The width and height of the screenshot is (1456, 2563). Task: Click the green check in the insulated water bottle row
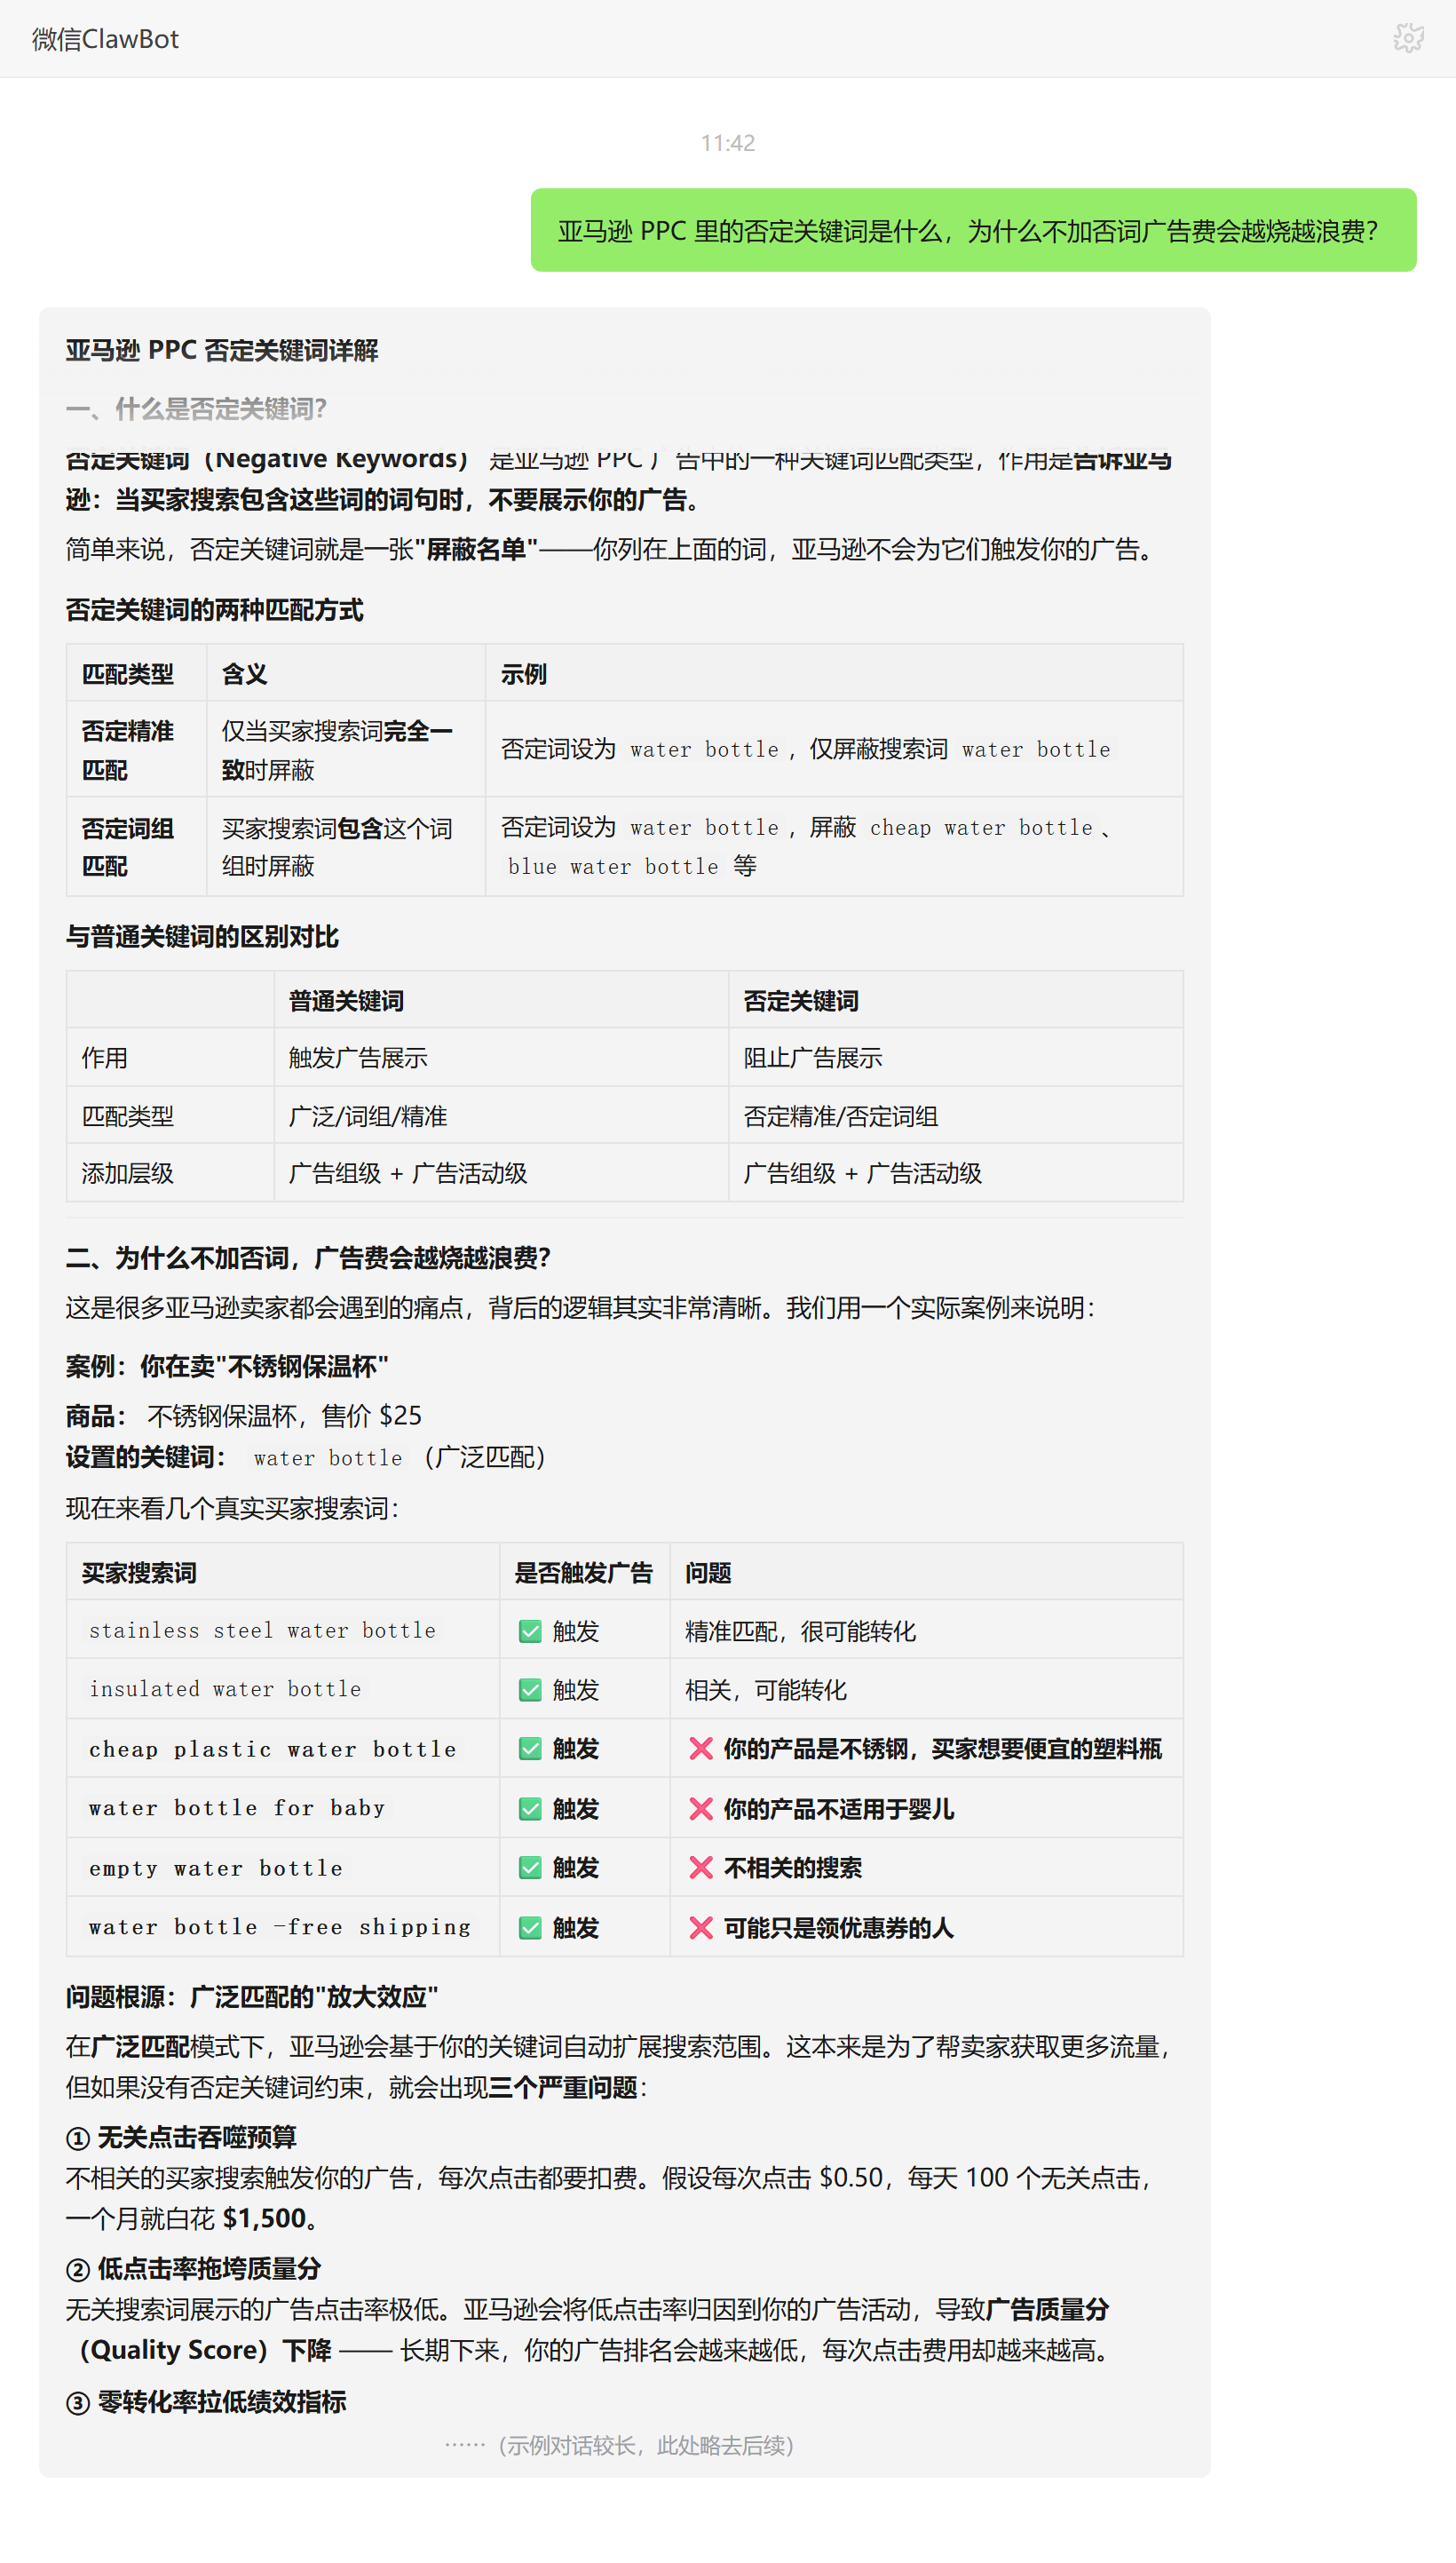[530, 1689]
